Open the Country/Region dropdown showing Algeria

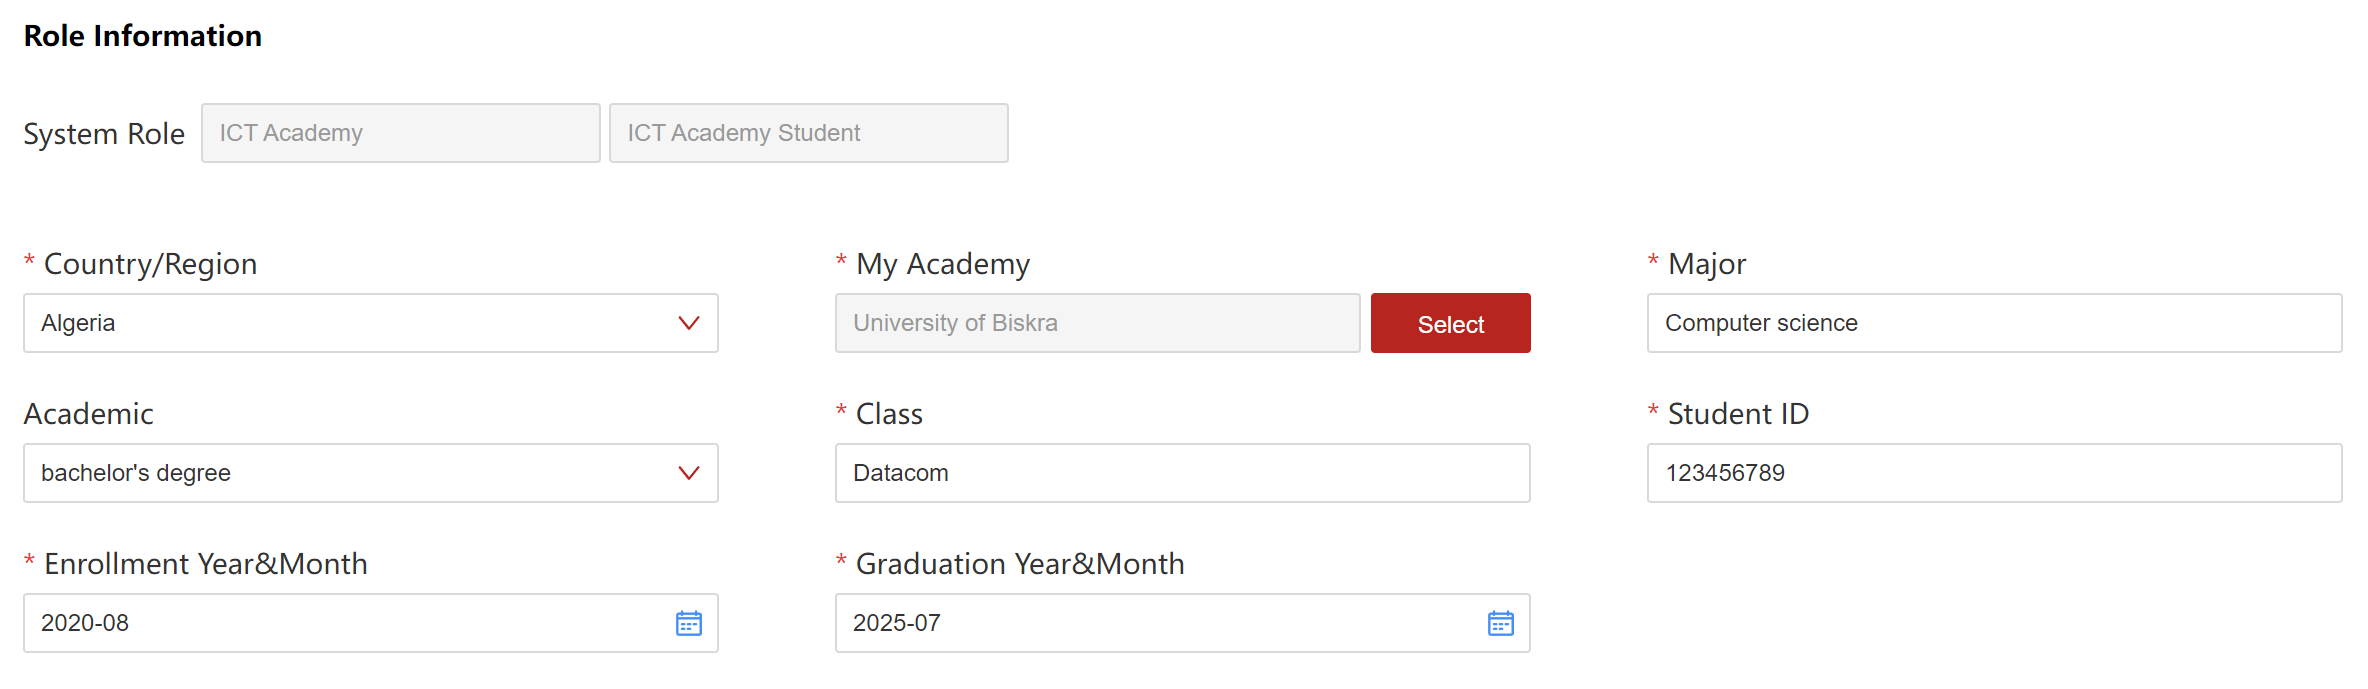click(350, 323)
